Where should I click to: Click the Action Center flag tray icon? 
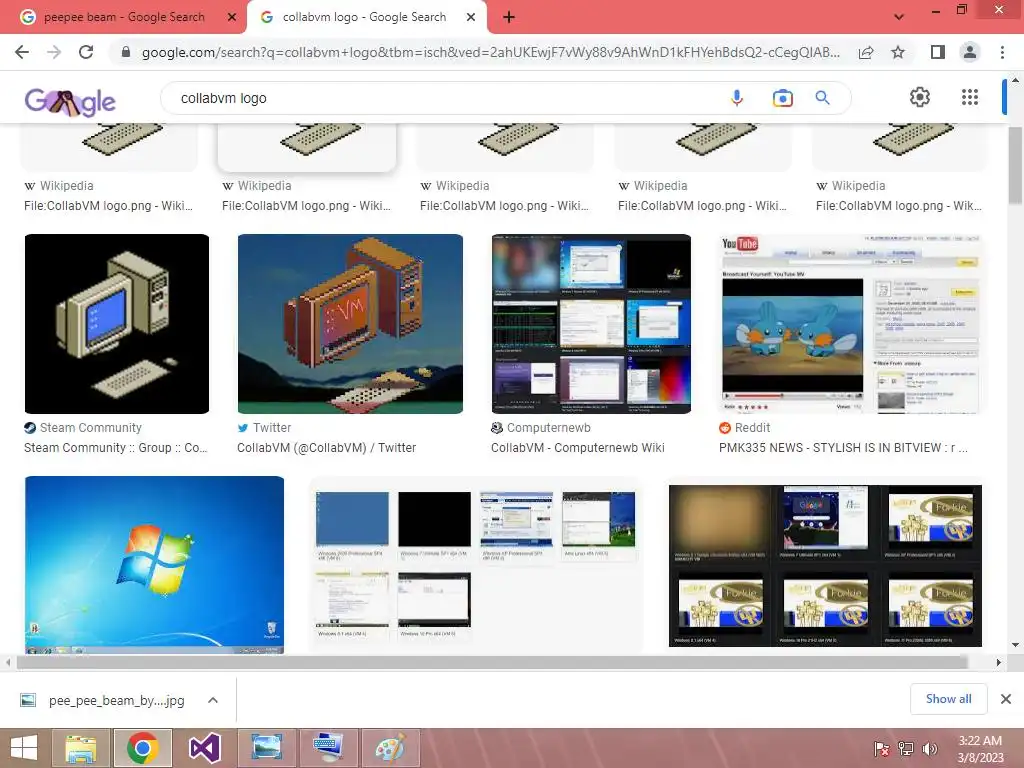click(x=881, y=748)
